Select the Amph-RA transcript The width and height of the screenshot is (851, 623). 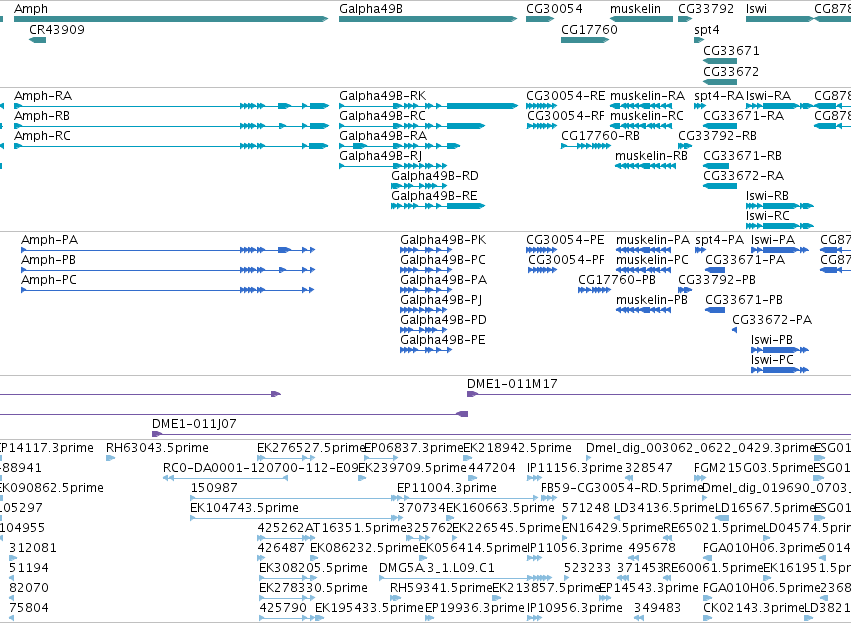tap(172, 106)
